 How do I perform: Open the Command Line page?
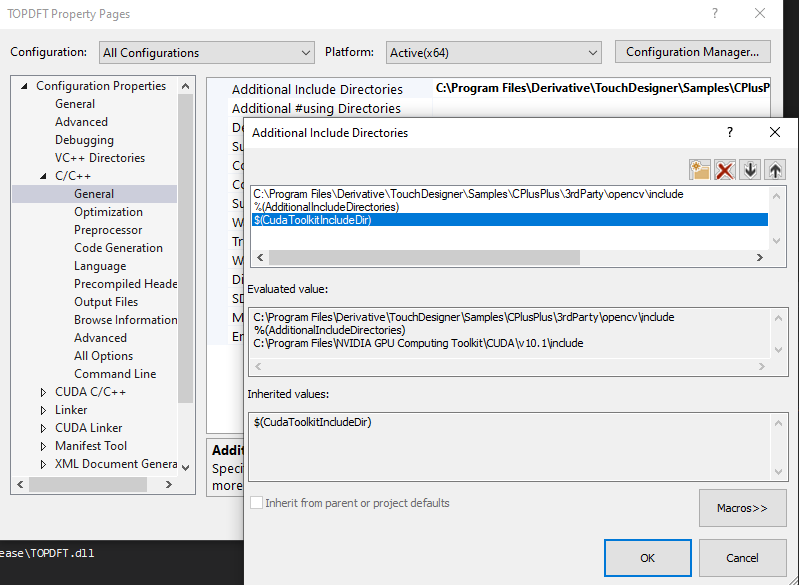[x=115, y=374]
